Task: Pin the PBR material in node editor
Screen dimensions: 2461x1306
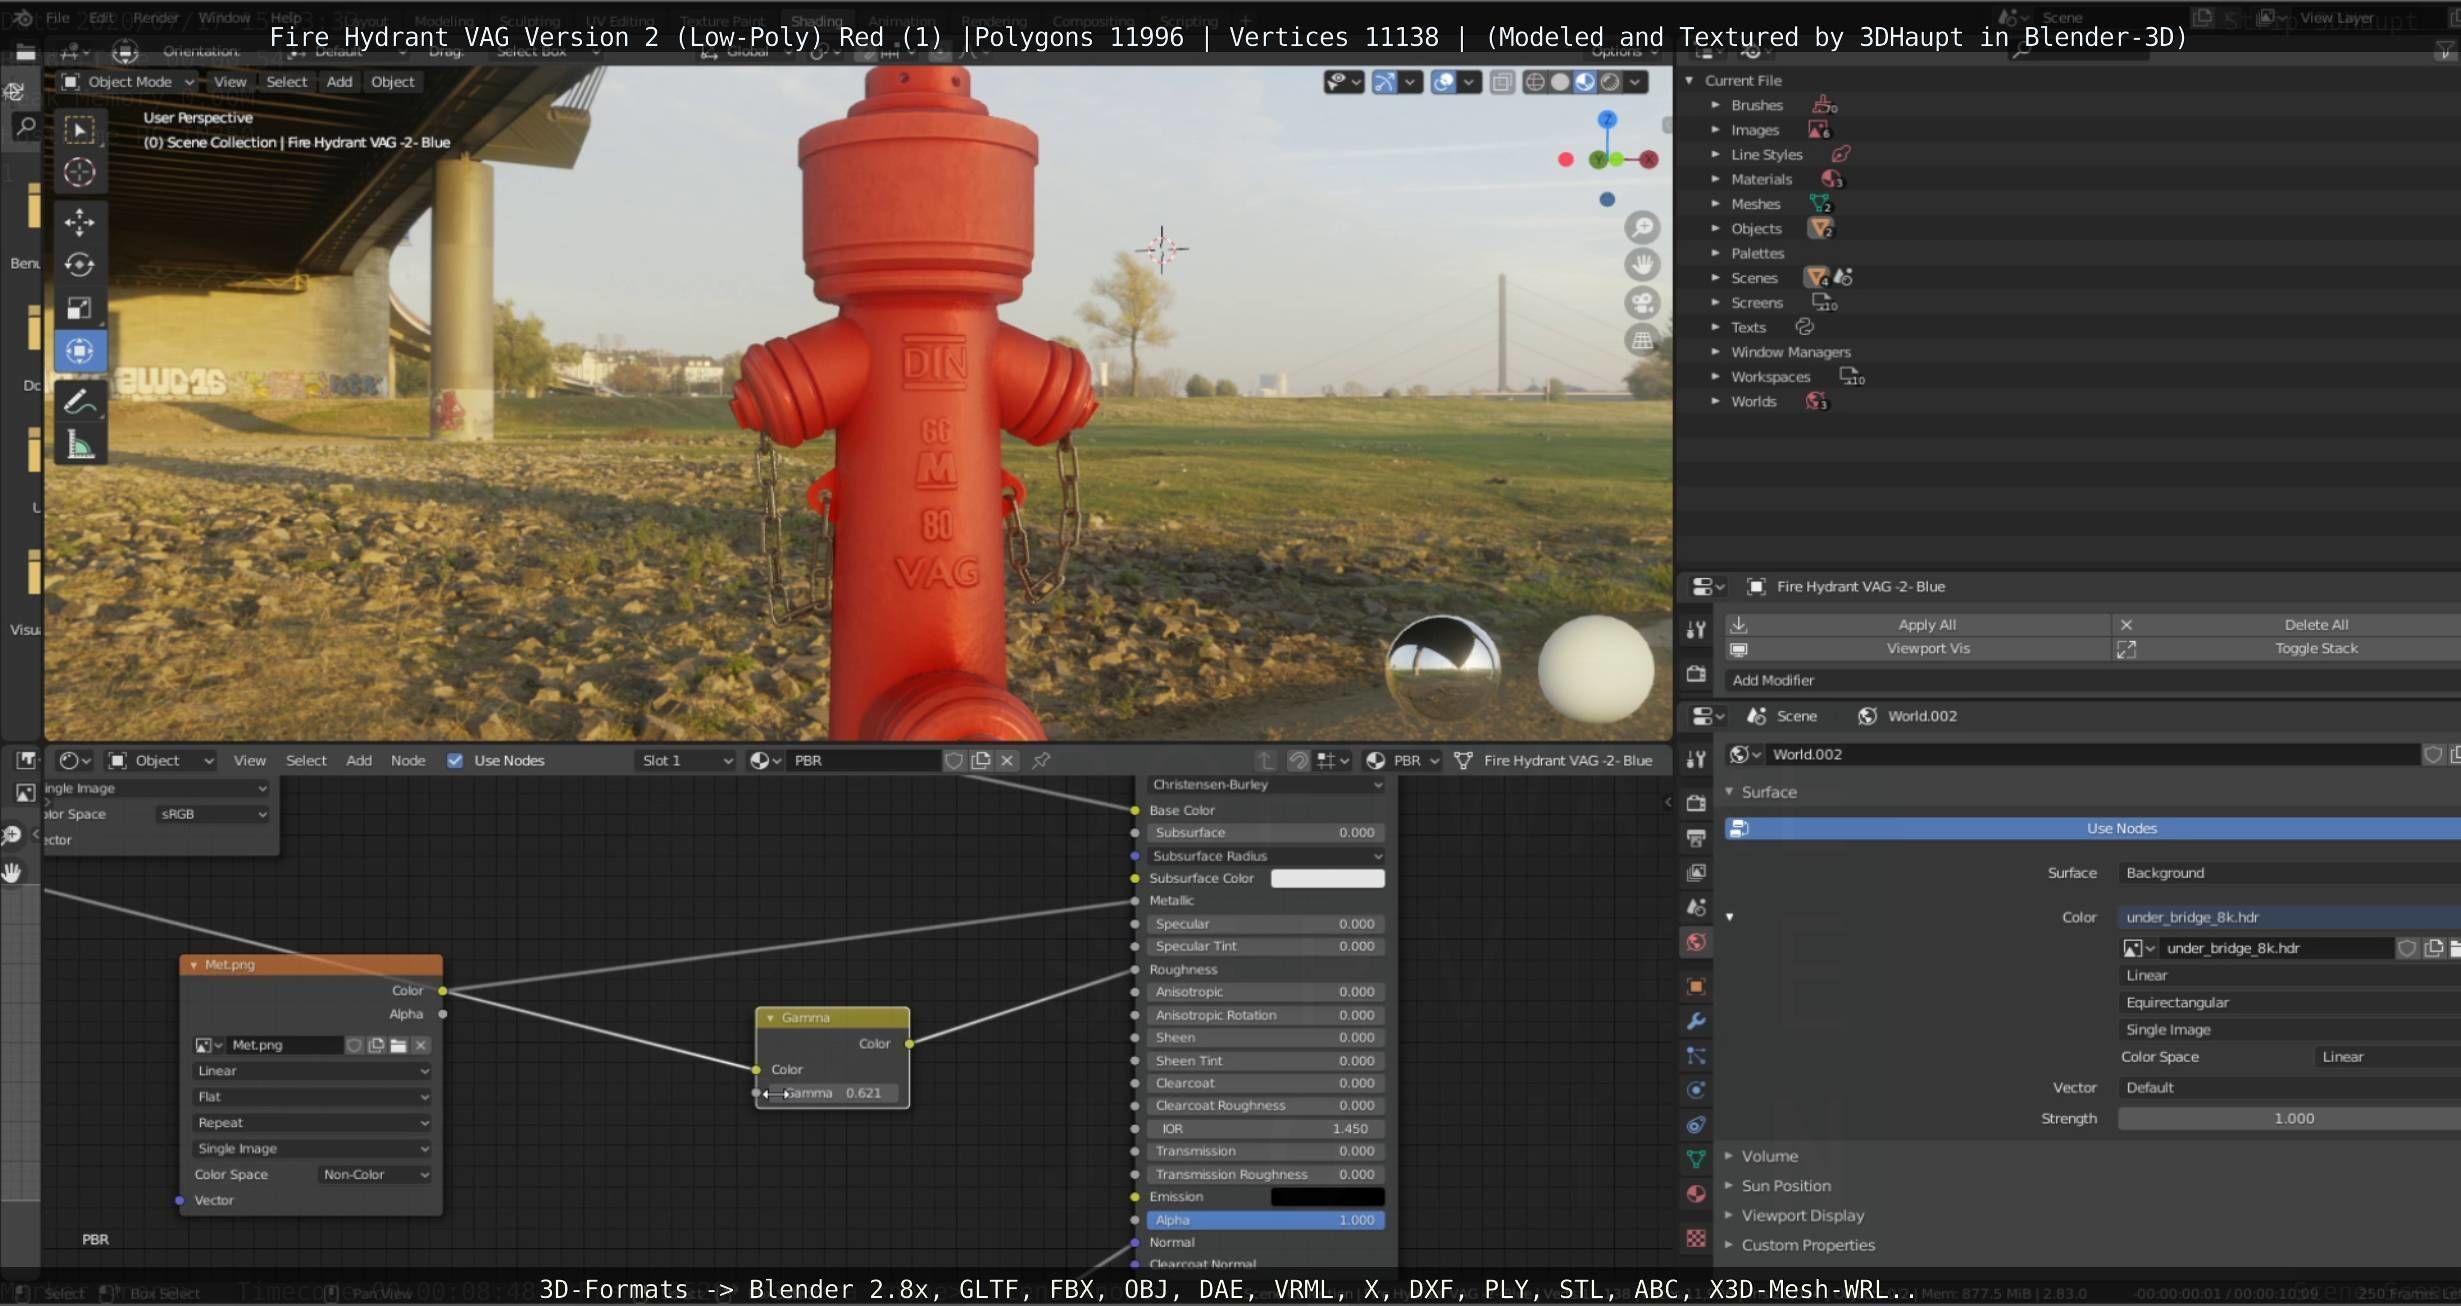Action: click(1041, 761)
